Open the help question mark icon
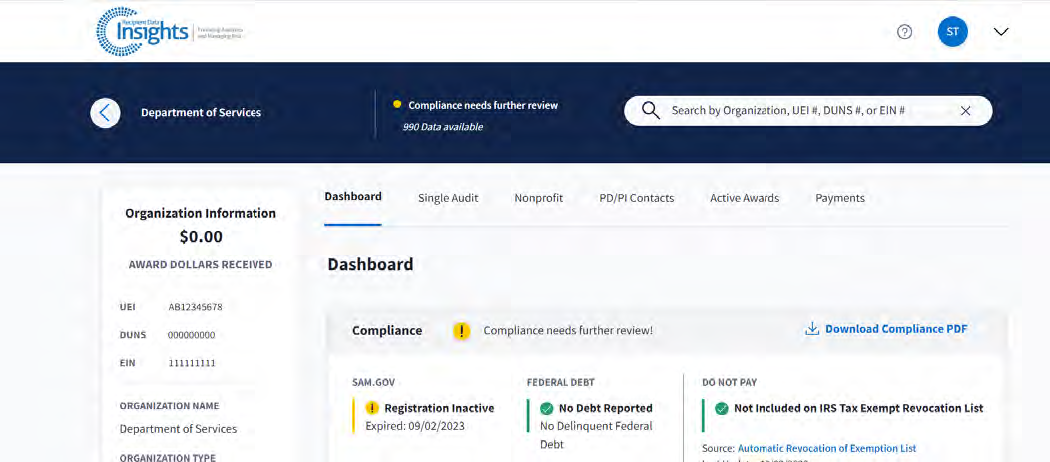 [904, 32]
